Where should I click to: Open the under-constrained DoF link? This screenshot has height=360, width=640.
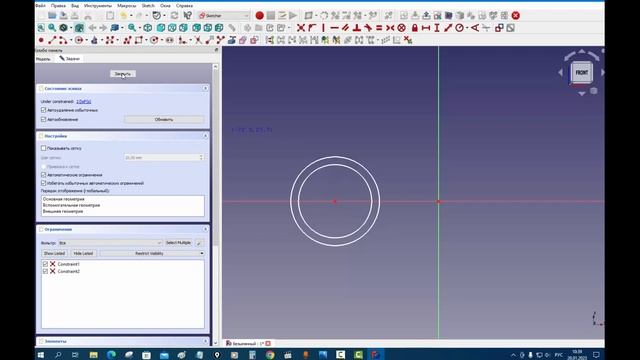tap(84, 101)
